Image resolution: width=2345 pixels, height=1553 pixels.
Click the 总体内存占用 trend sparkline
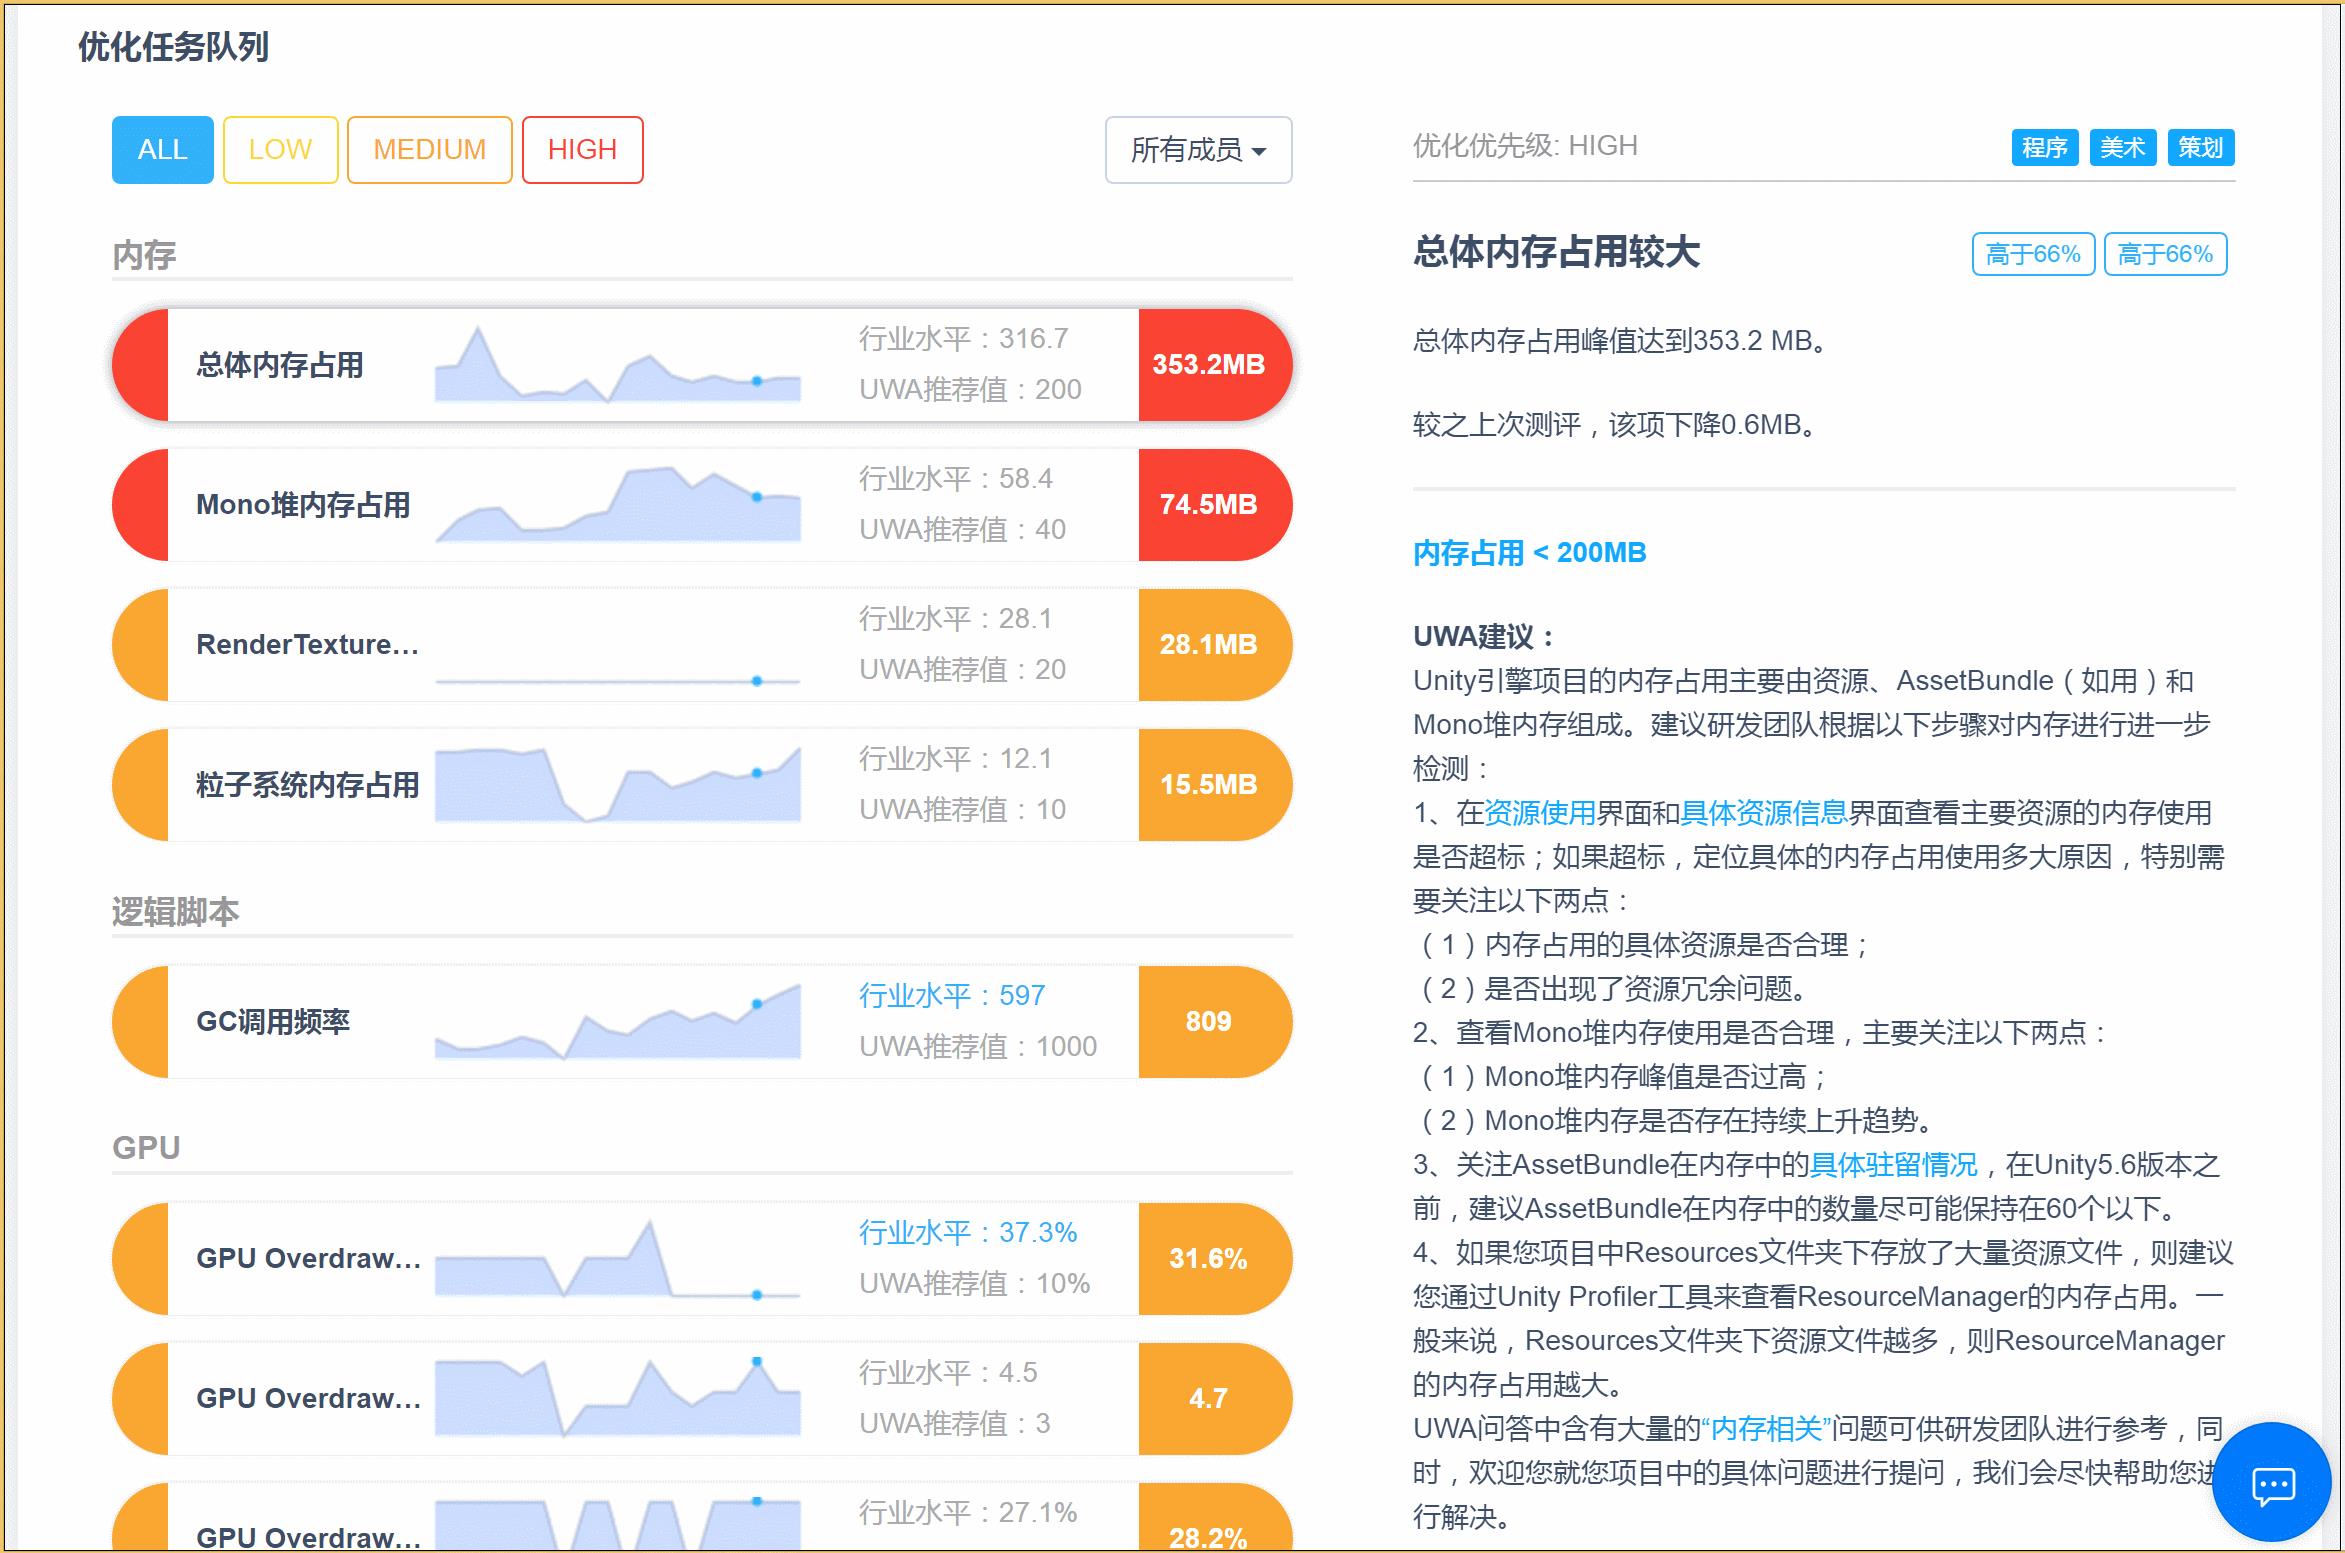pos(618,364)
